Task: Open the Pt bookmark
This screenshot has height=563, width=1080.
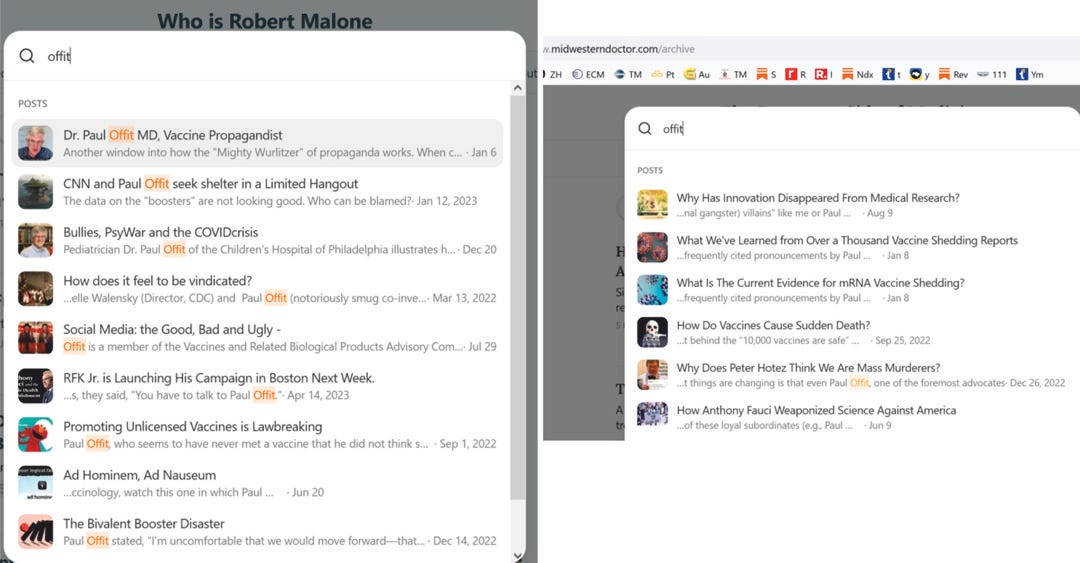Action: pyautogui.click(x=663, y=74)
